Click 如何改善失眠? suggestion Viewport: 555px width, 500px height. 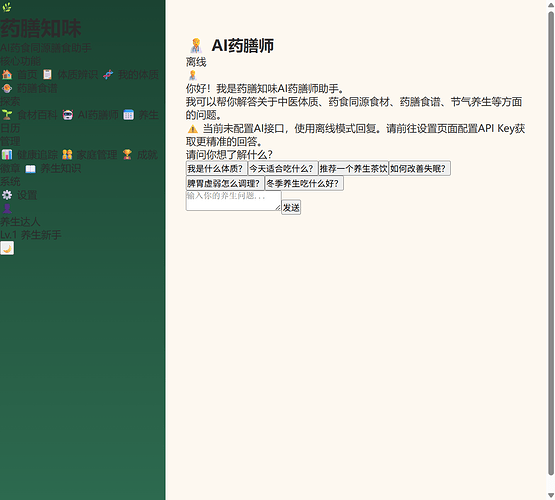click(x=419, y=168)
